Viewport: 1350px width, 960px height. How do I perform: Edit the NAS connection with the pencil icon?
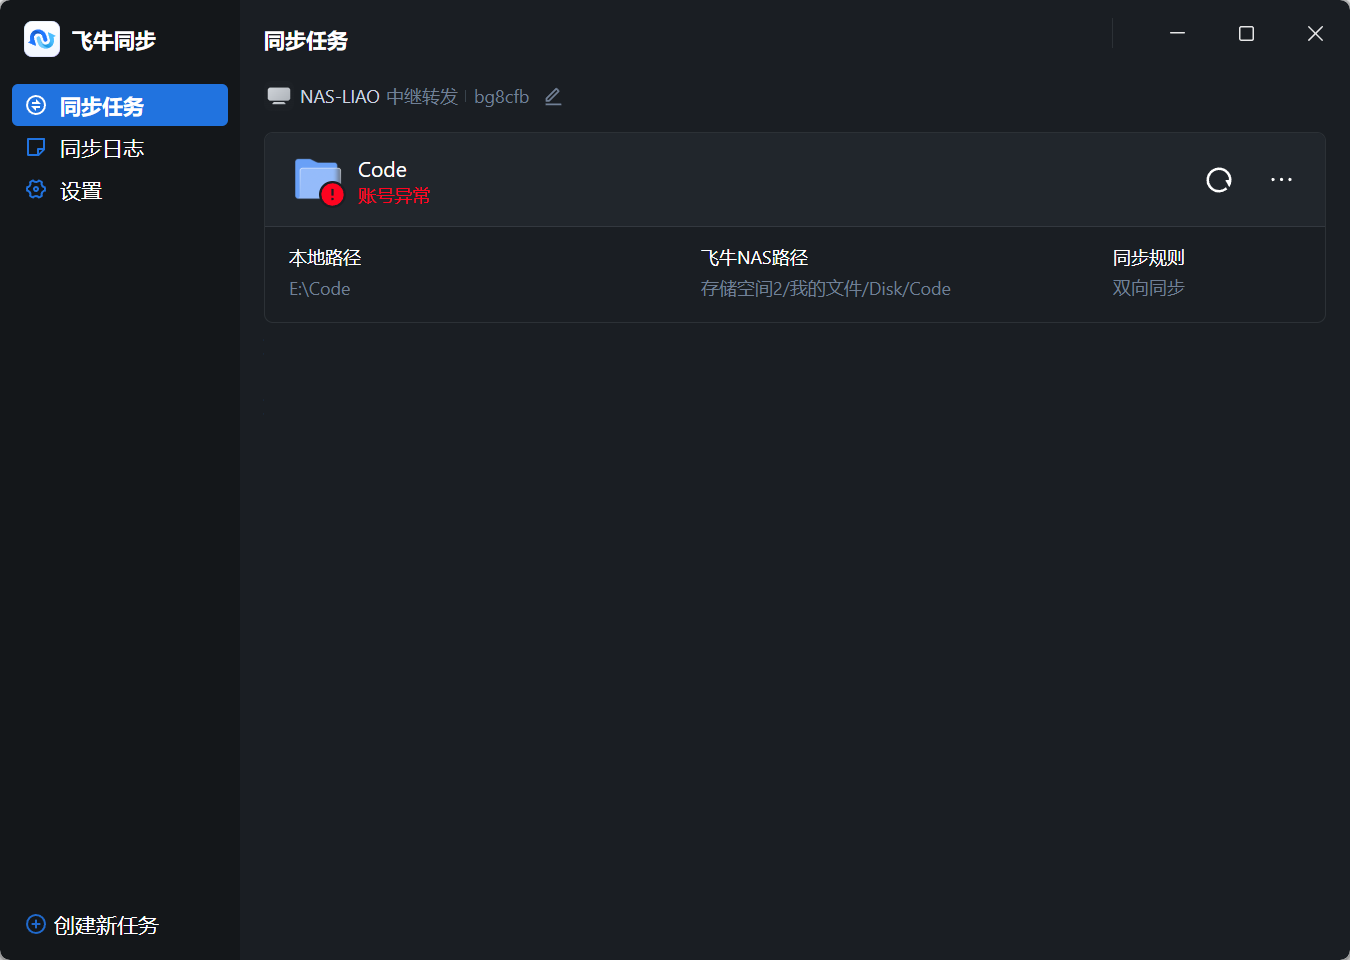coord(553,96)
